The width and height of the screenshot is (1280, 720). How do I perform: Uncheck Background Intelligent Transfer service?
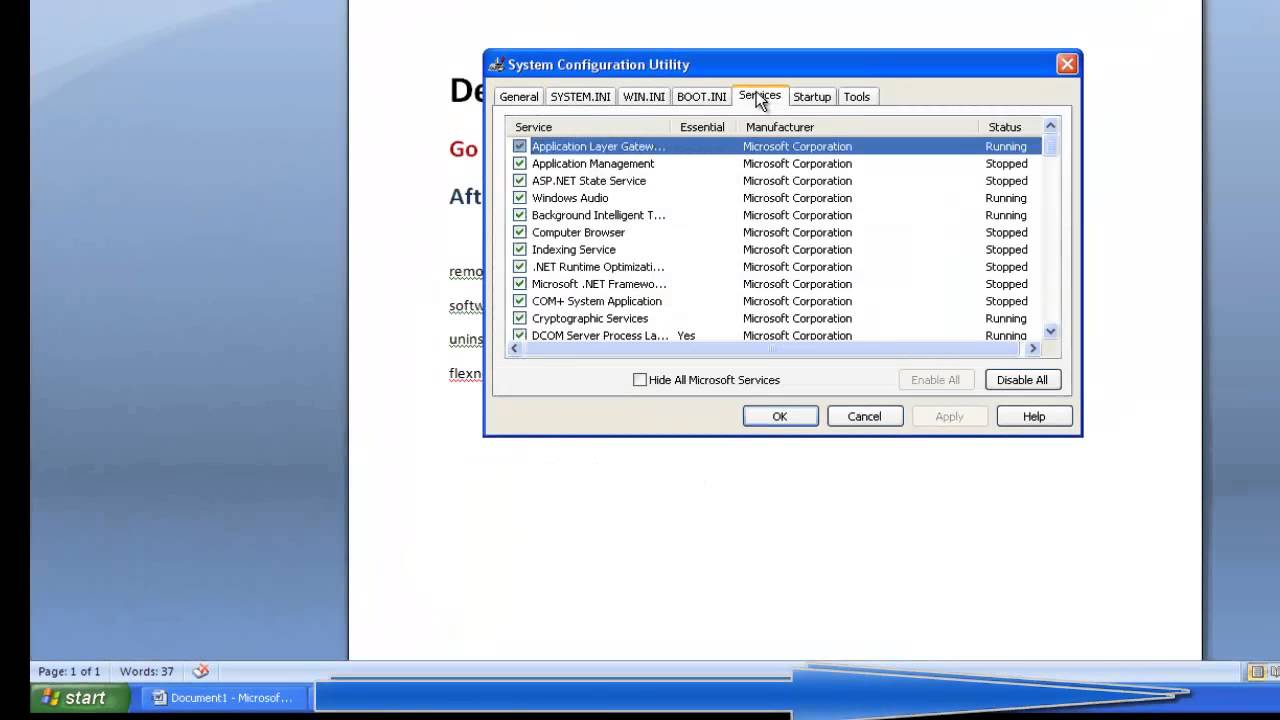(520, 215)
